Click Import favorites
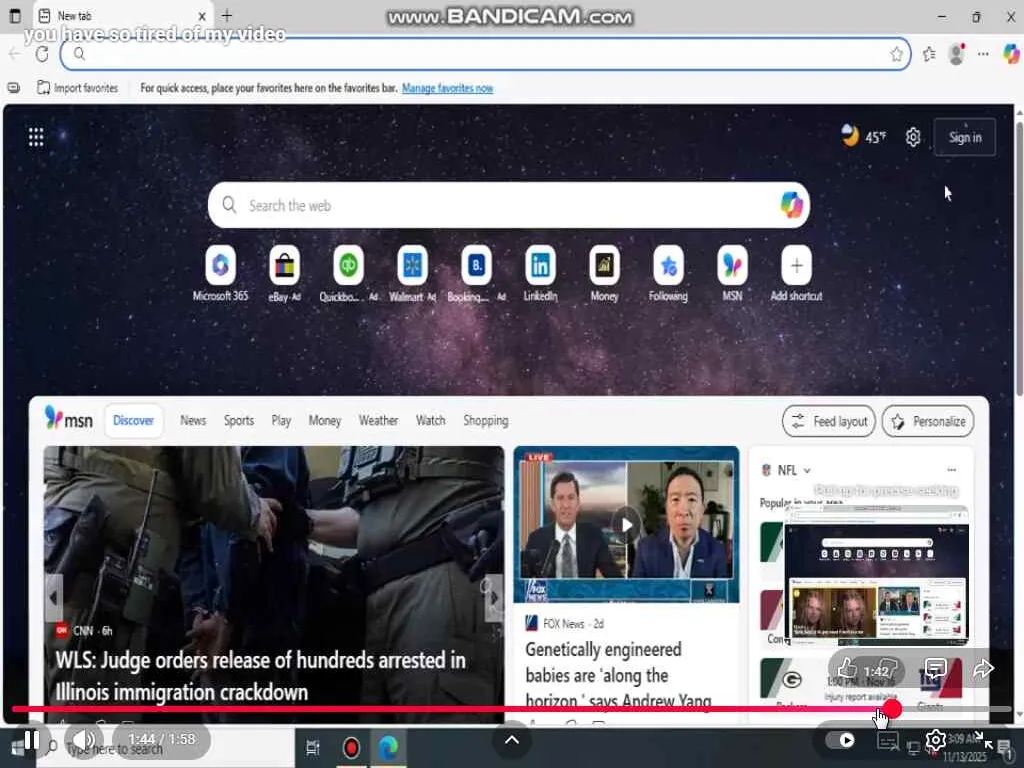The image size is (1024, 768). pos(78,88)
